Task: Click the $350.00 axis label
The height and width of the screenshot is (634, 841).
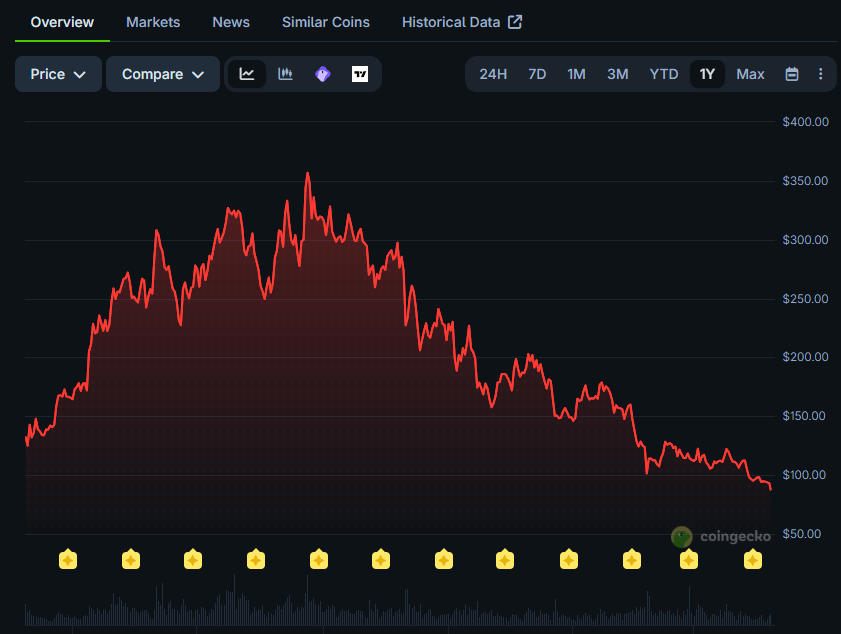Action: [x=805, y=181]
